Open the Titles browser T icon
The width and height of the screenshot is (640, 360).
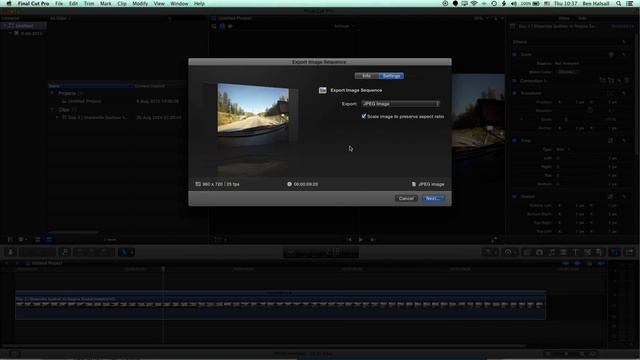point(576,252)
